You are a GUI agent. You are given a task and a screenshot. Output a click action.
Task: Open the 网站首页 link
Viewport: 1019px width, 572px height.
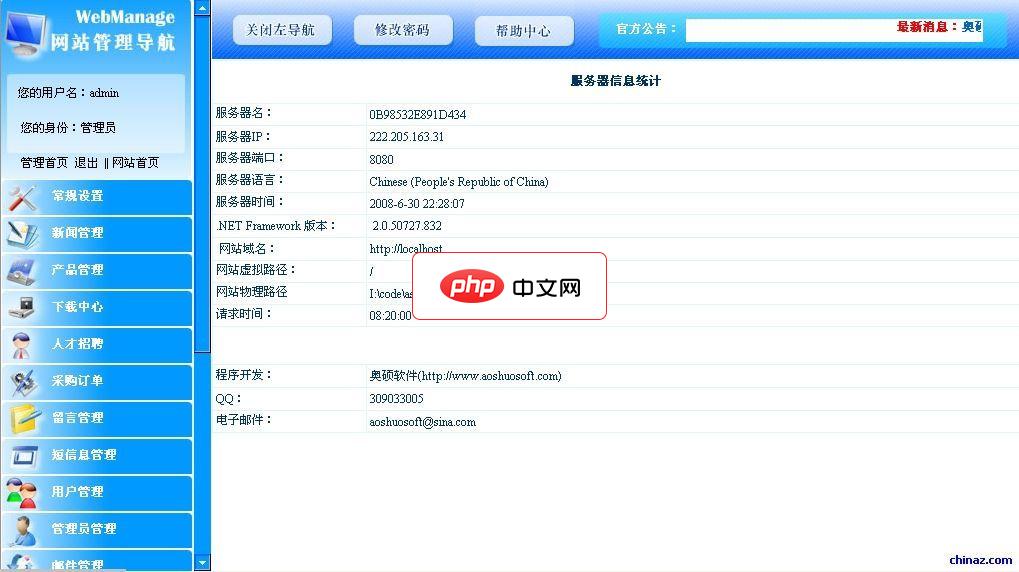pos(135,162)
